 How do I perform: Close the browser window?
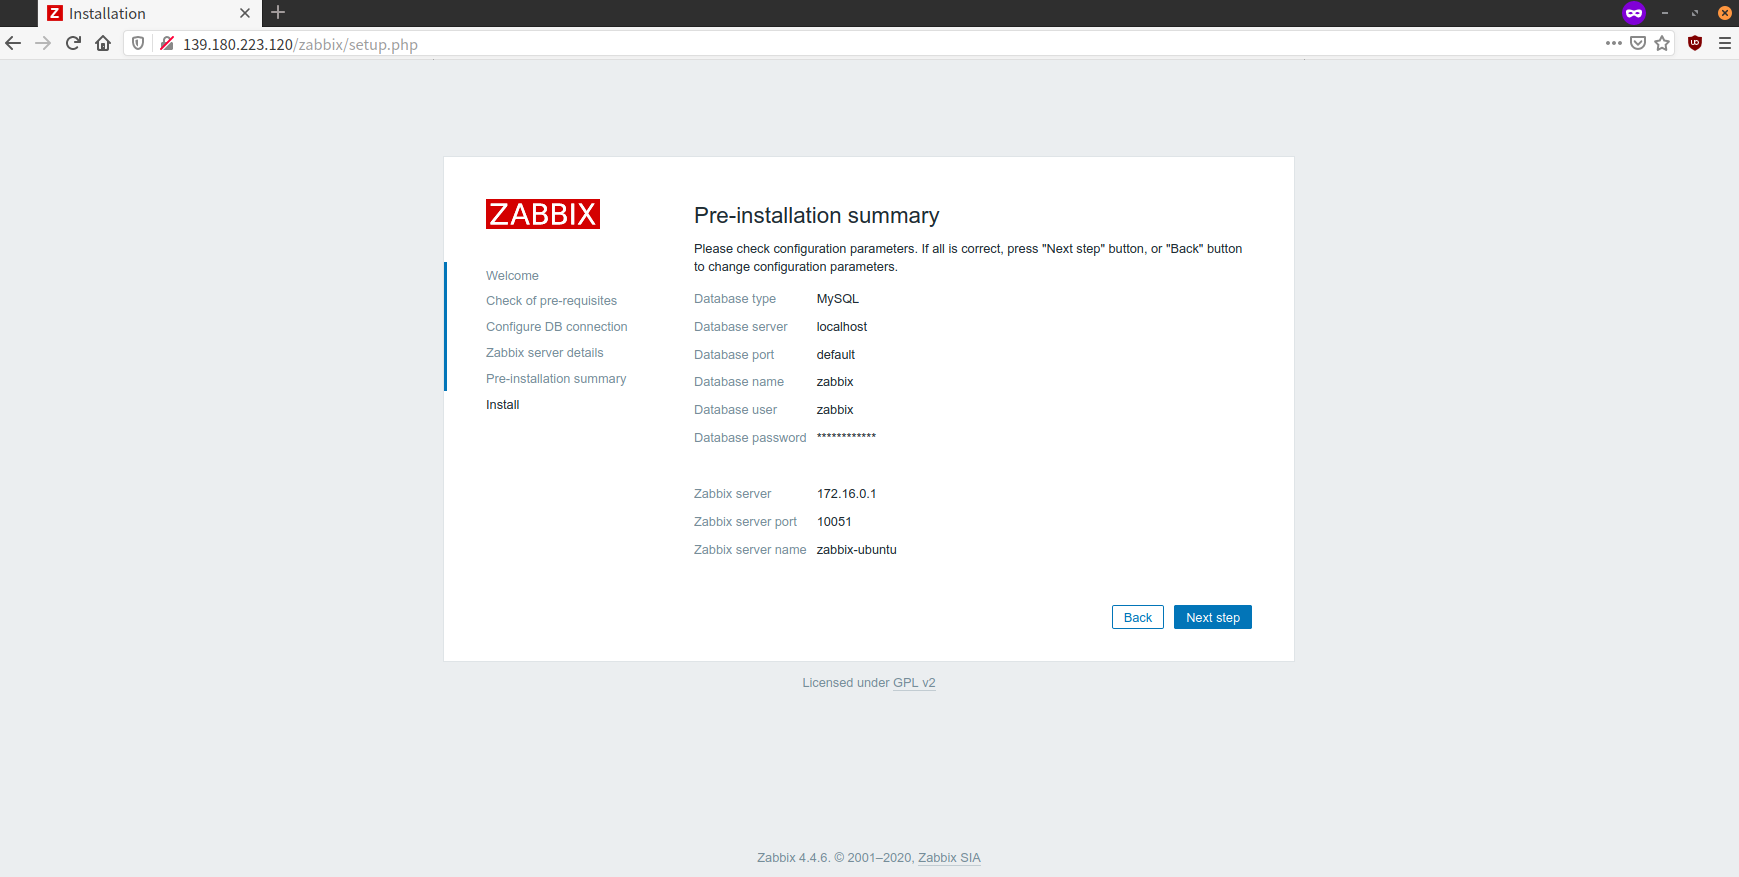click(1725, 13)
